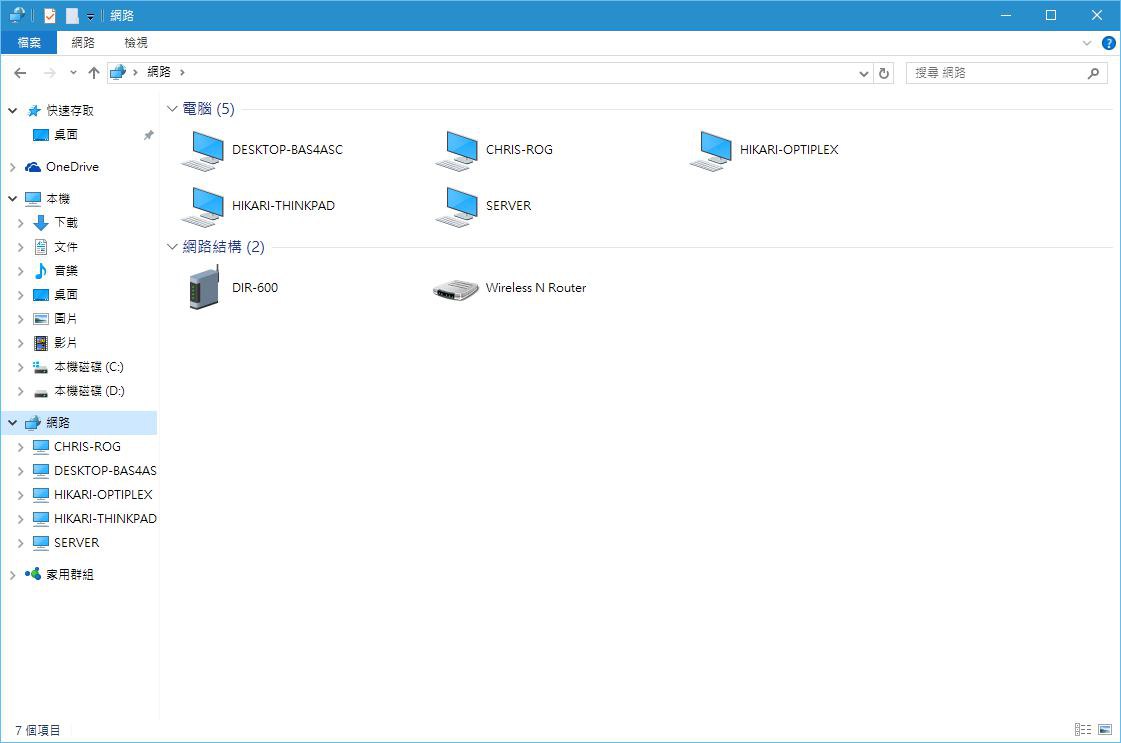This screenshot has width=1121, height=743.
Task: Go up one level with up arrow
Action: (94, 73)
